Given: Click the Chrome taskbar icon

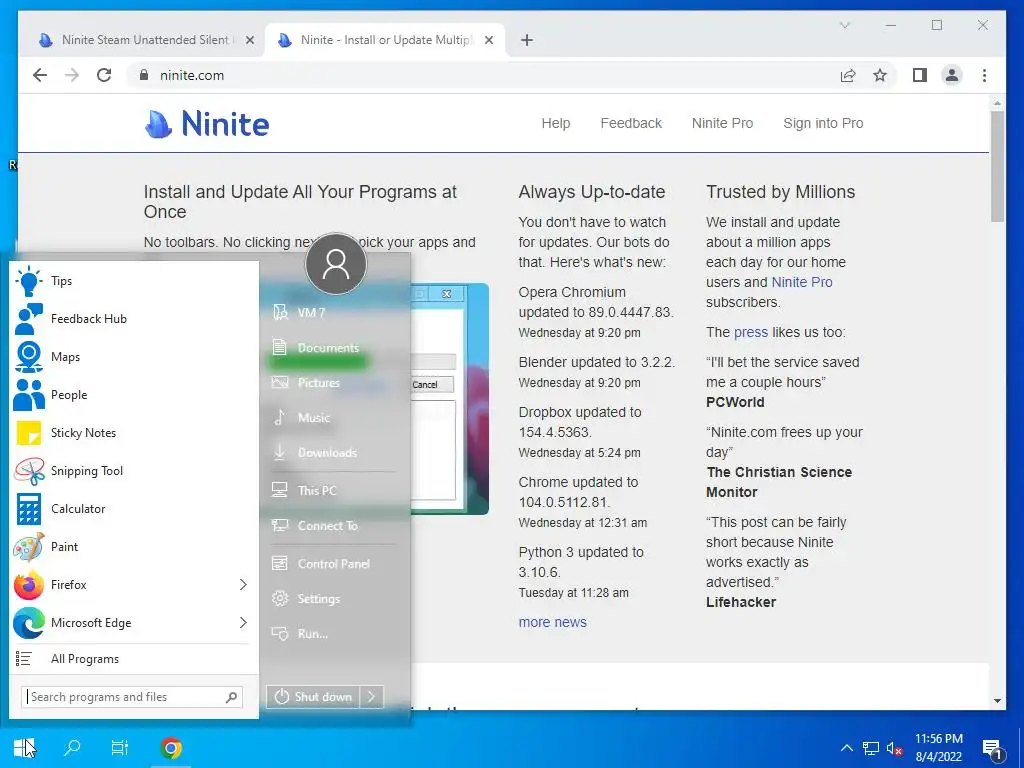Looking at the screenshot, I should click(171, 748).
